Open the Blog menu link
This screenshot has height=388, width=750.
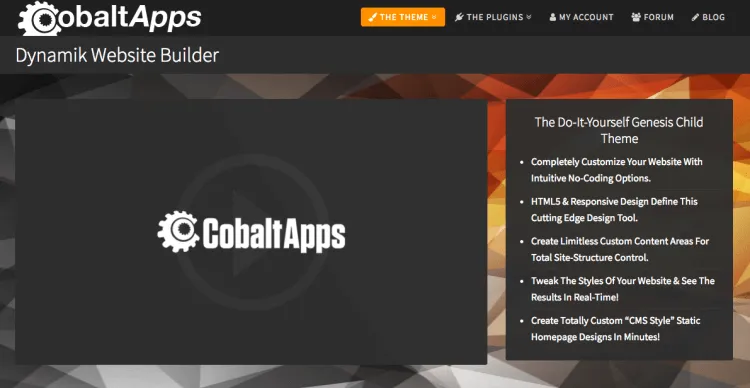click(x=708, y=17)
